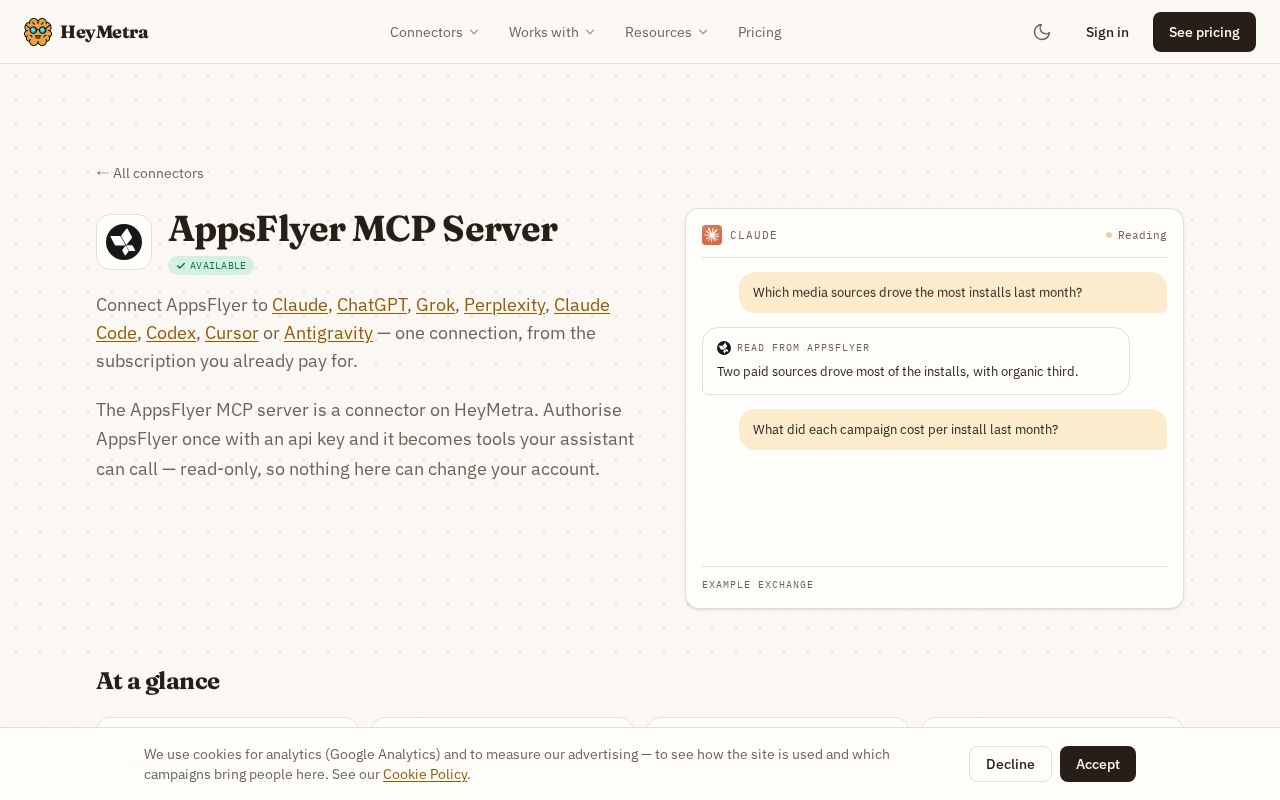Click the Reading status indicator
The width and height of the screenshot is (1280, 800).
click(x=1136, y=235)
